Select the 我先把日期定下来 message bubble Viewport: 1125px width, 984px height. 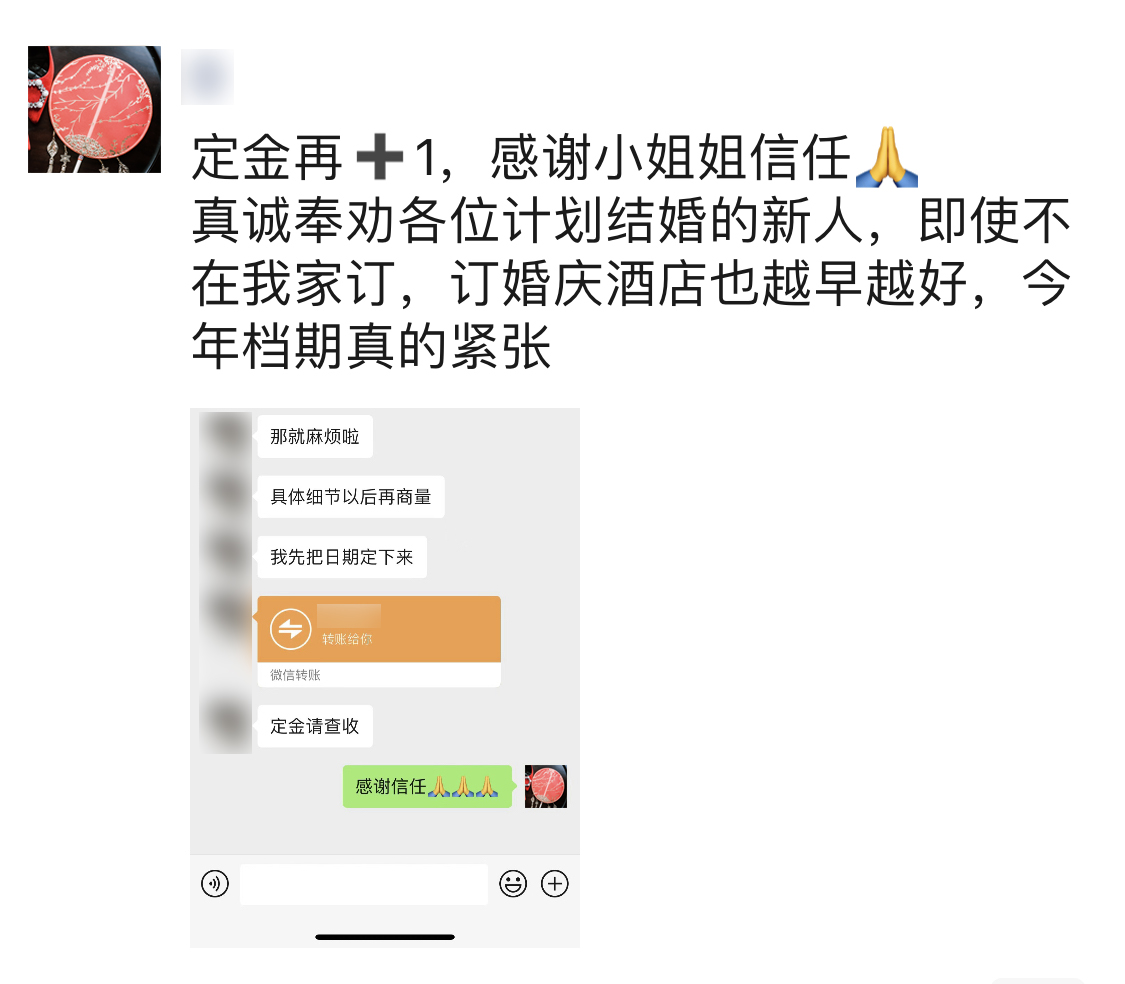point(342,557)
